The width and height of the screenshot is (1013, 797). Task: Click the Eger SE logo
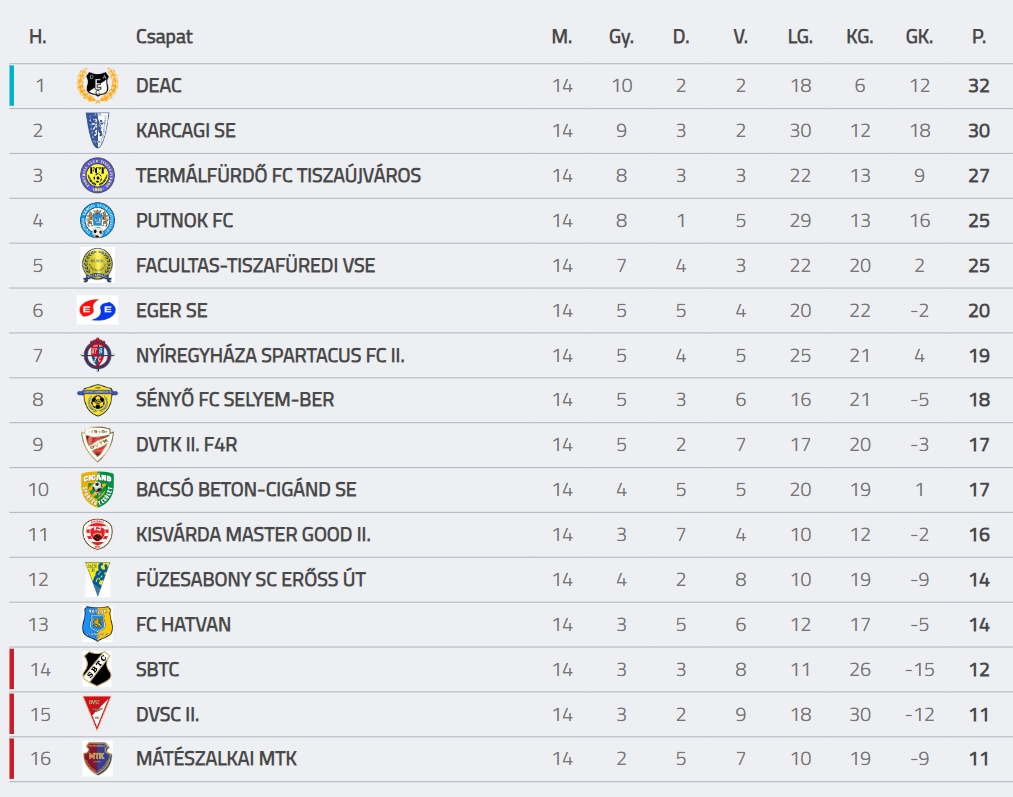98,311
